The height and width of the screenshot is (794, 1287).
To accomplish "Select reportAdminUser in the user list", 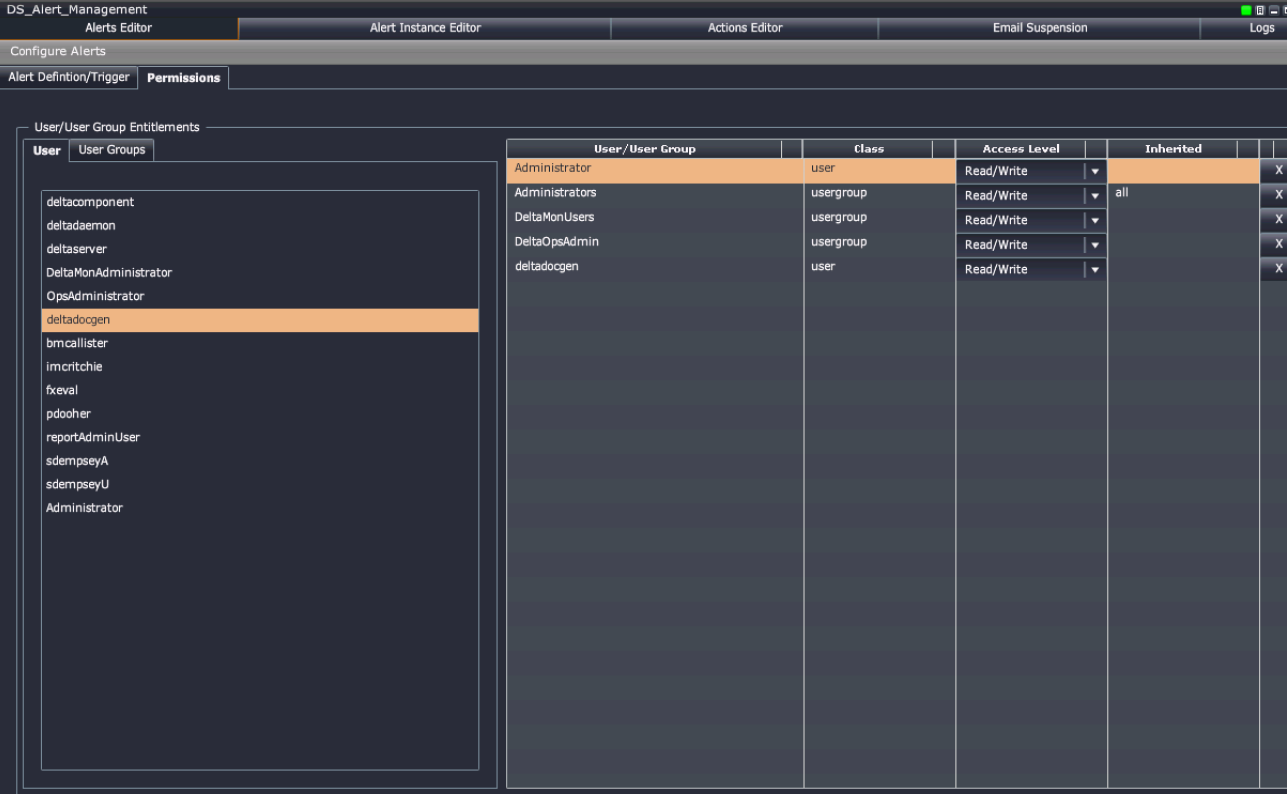I will click(x=260, y=437).
